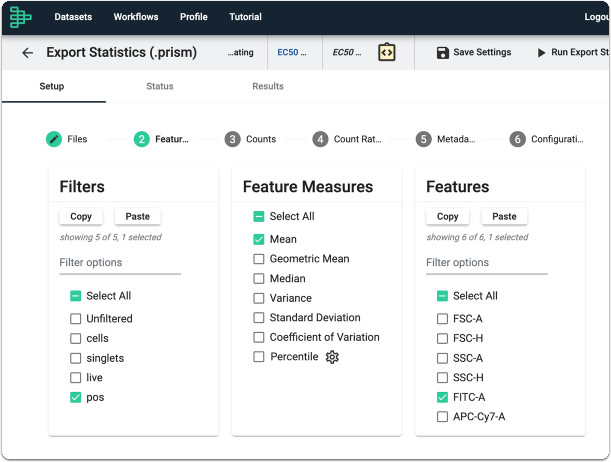Click Copy button in Filters panel
This screenshot has height=462, width=611.
point(81,217)
